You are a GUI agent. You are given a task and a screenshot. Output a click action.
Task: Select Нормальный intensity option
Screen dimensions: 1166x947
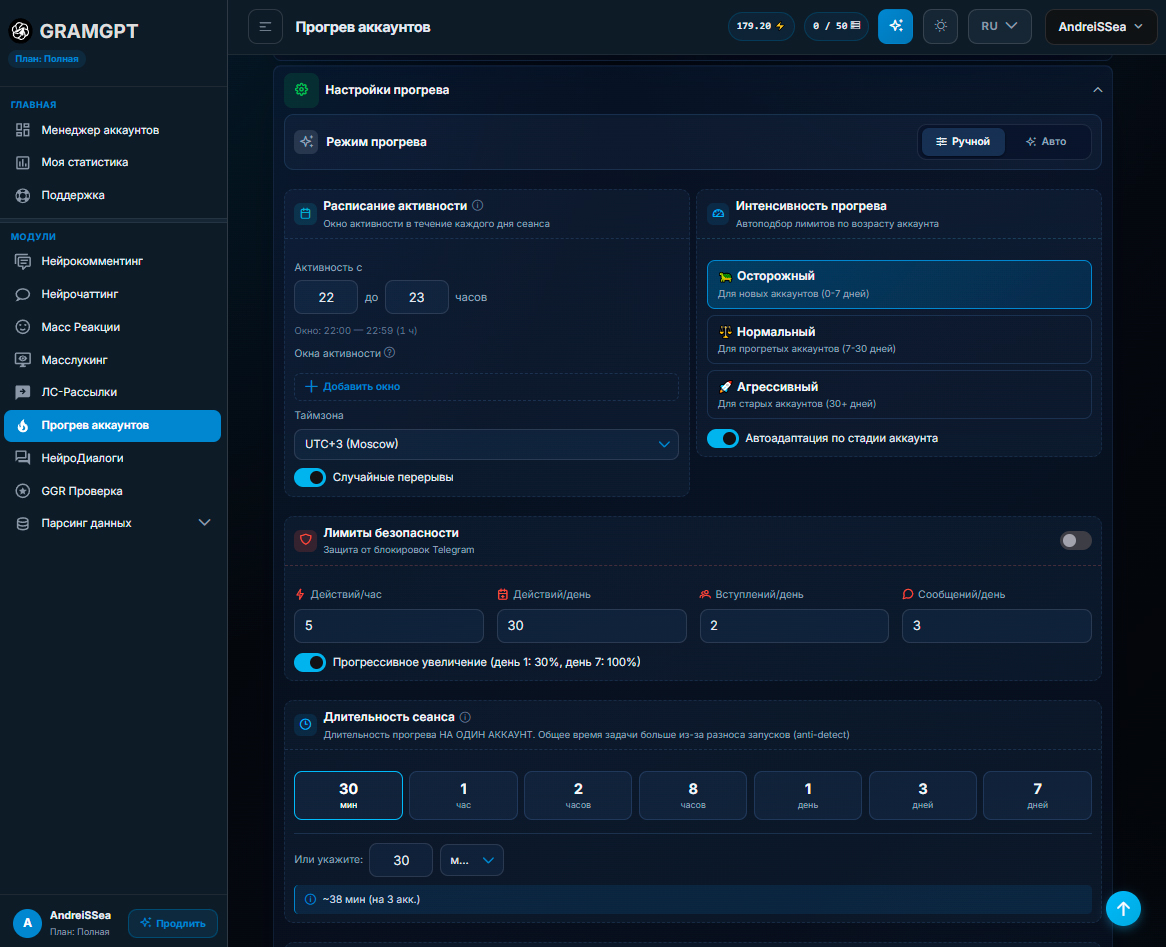click(x=899, y=339)
